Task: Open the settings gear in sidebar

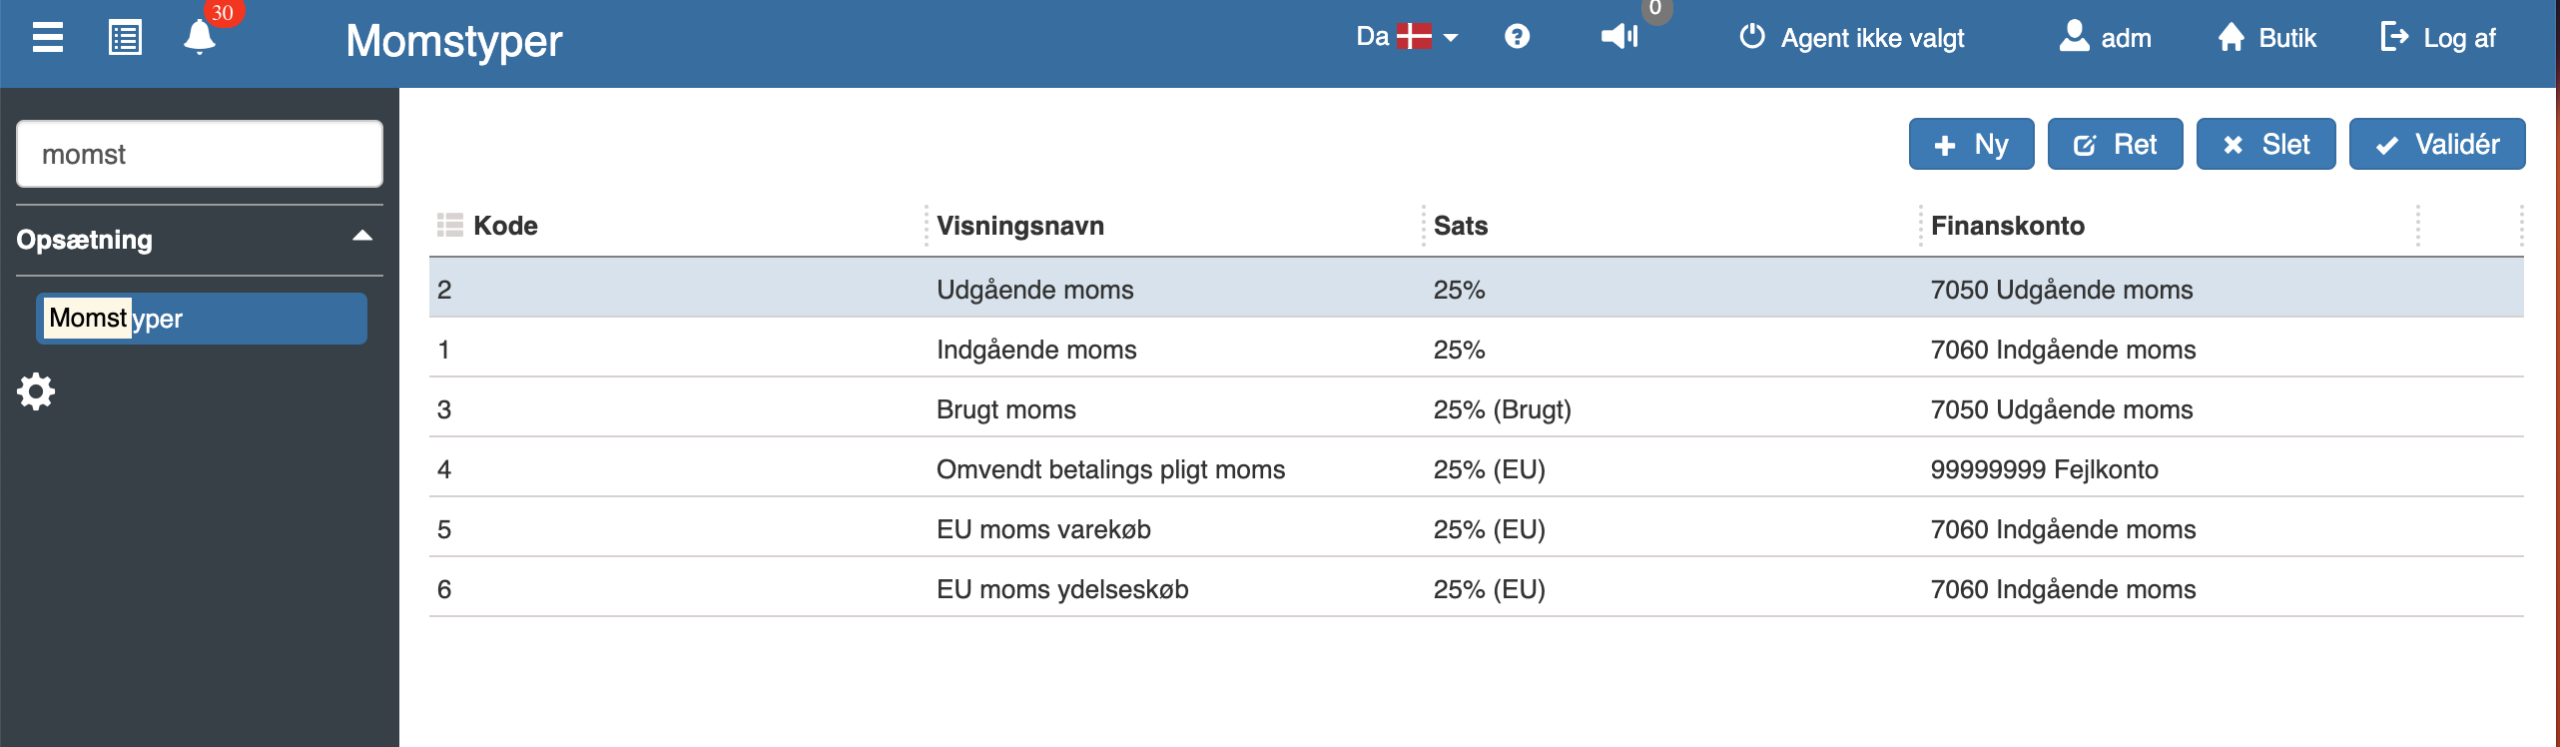Action: pos(36,391)
